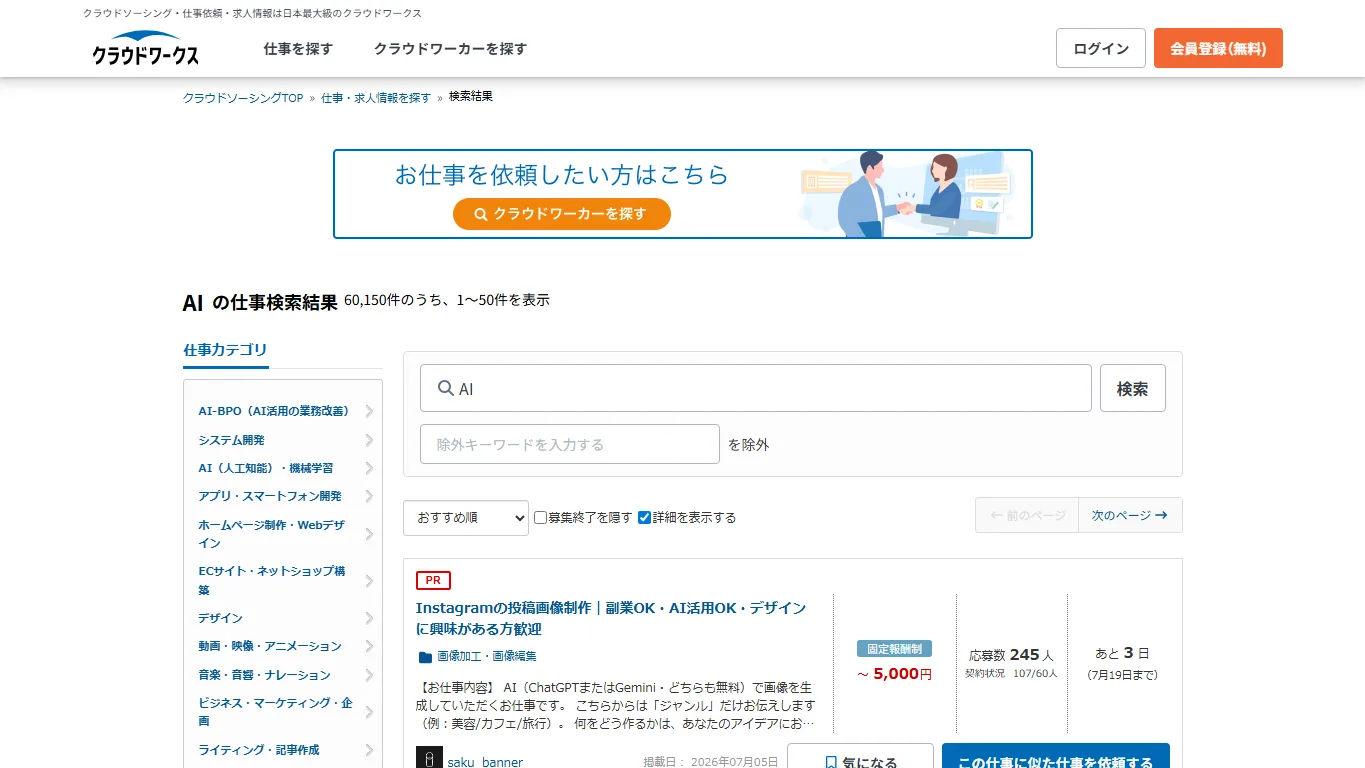This screenshot has height=768, width=1365.
Task: Select 動画・映像・アニメーション category
Action: coord(270,646)
